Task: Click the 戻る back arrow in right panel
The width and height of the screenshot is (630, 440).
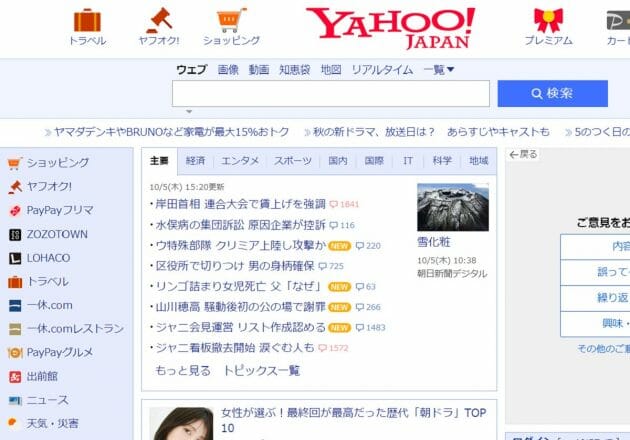Action: [x=523, y=155]
